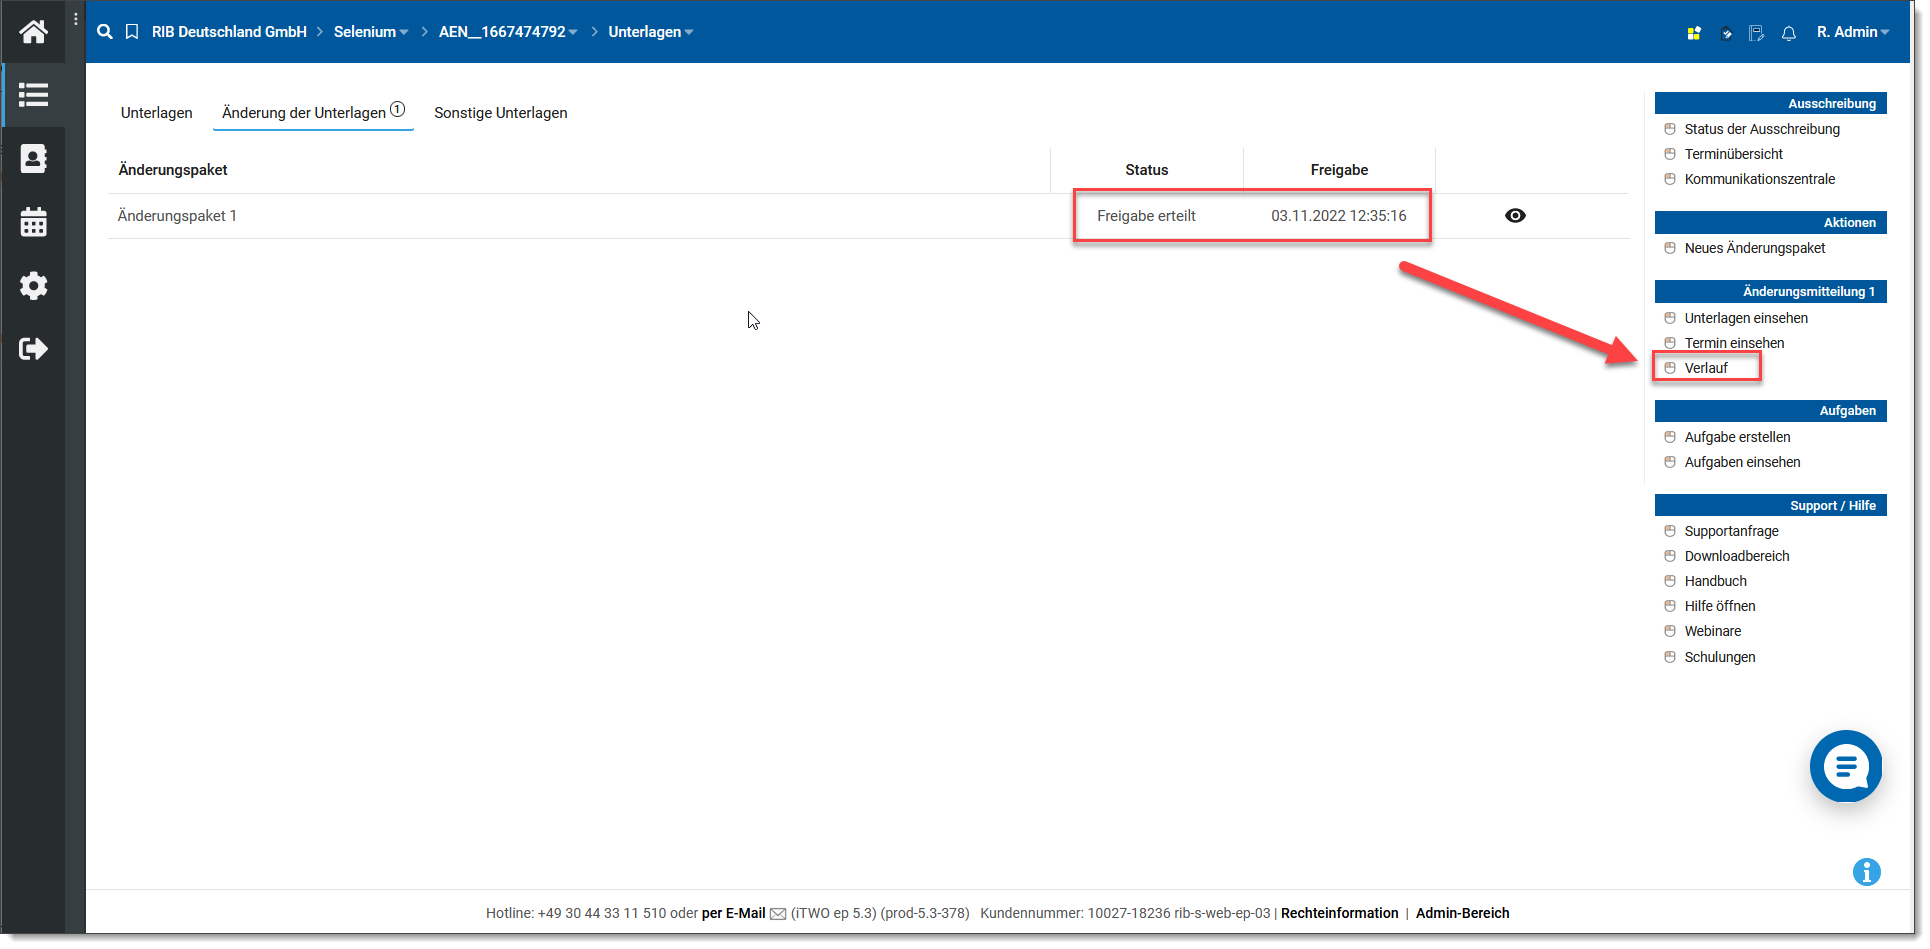Open the address book sidebar icon
The width and height of the screenshot is (1930, 949).
[x=33, y=159]
